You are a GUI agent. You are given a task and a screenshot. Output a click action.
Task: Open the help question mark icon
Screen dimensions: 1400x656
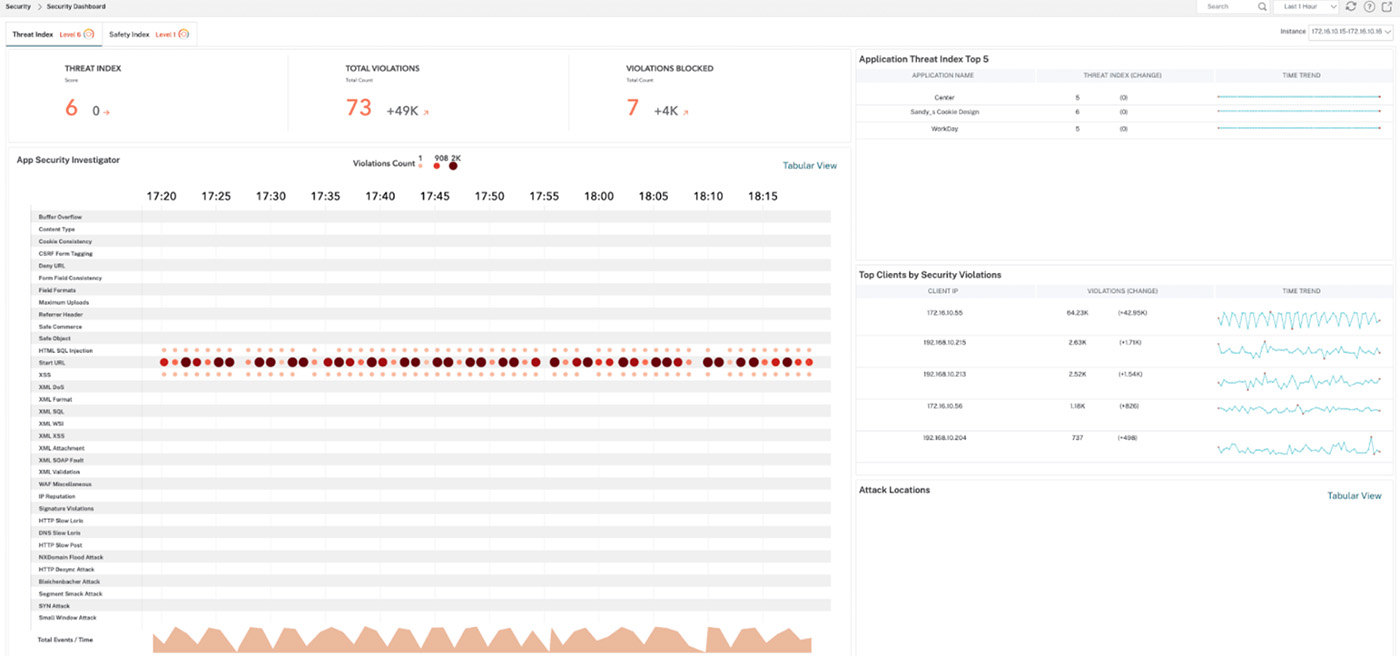click(x=1369, y=6)
